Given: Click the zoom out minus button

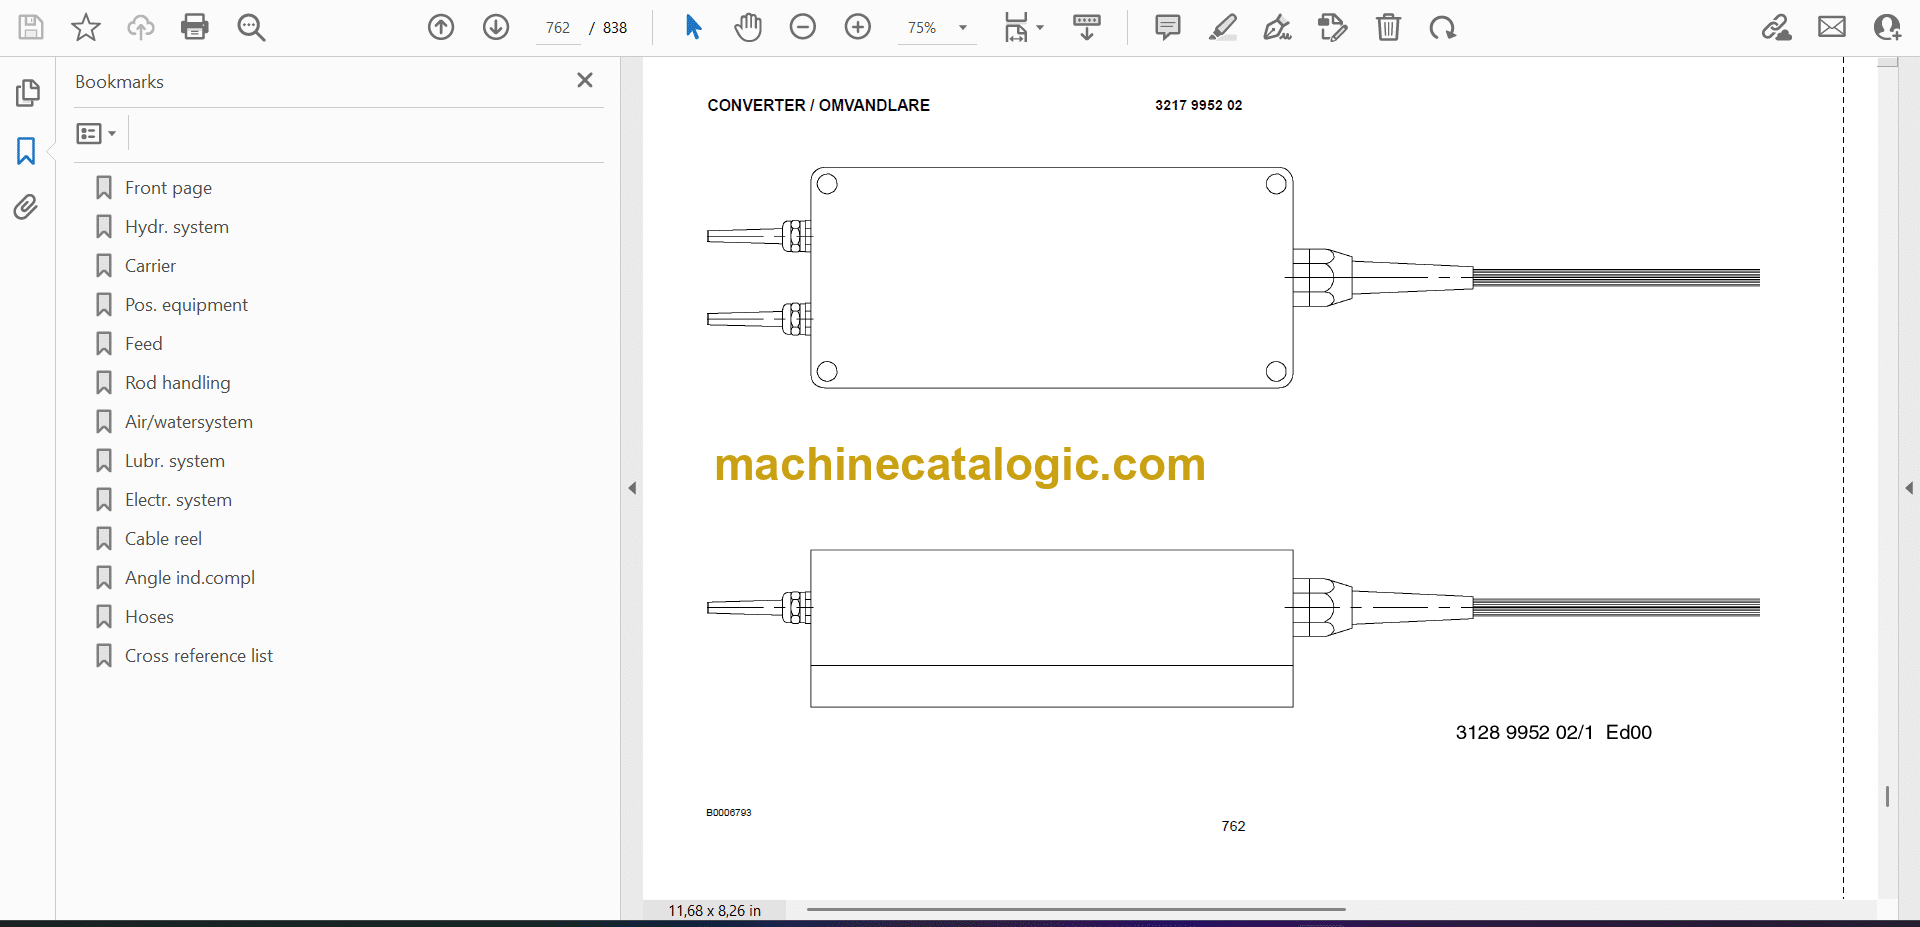Looking at the screenshot, I should [803, 27].
